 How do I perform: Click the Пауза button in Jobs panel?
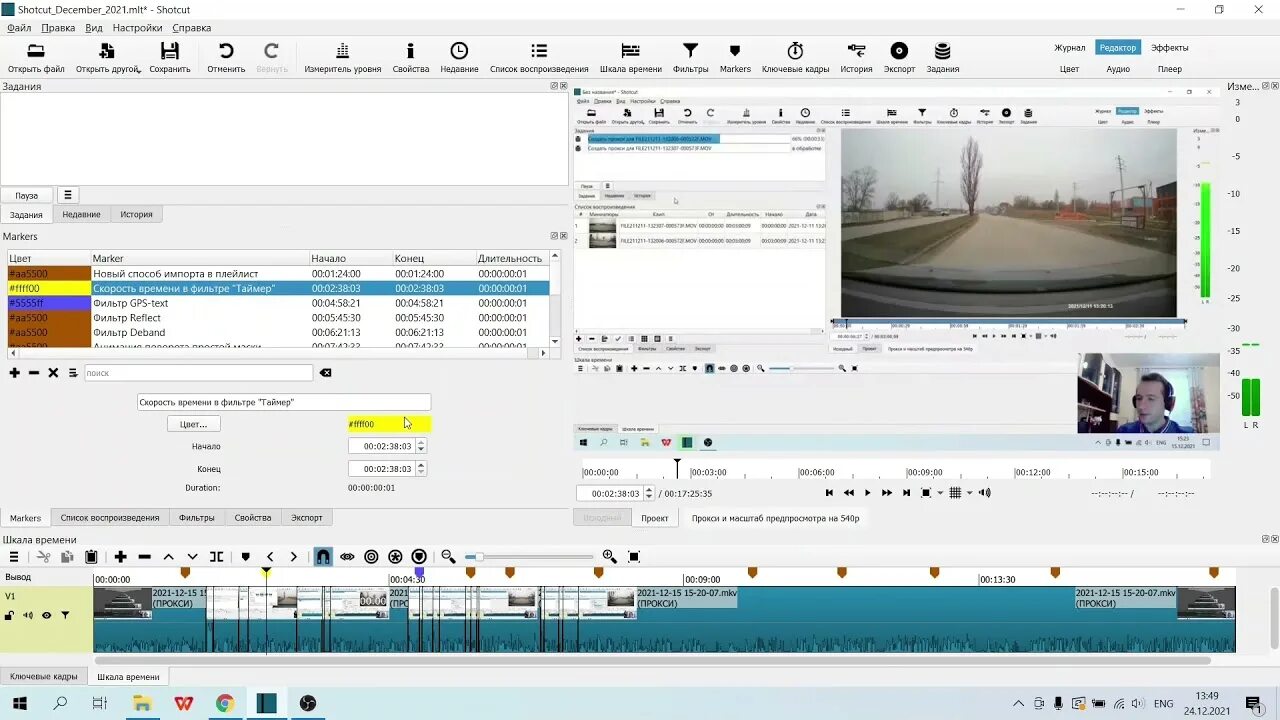[26, 195]
